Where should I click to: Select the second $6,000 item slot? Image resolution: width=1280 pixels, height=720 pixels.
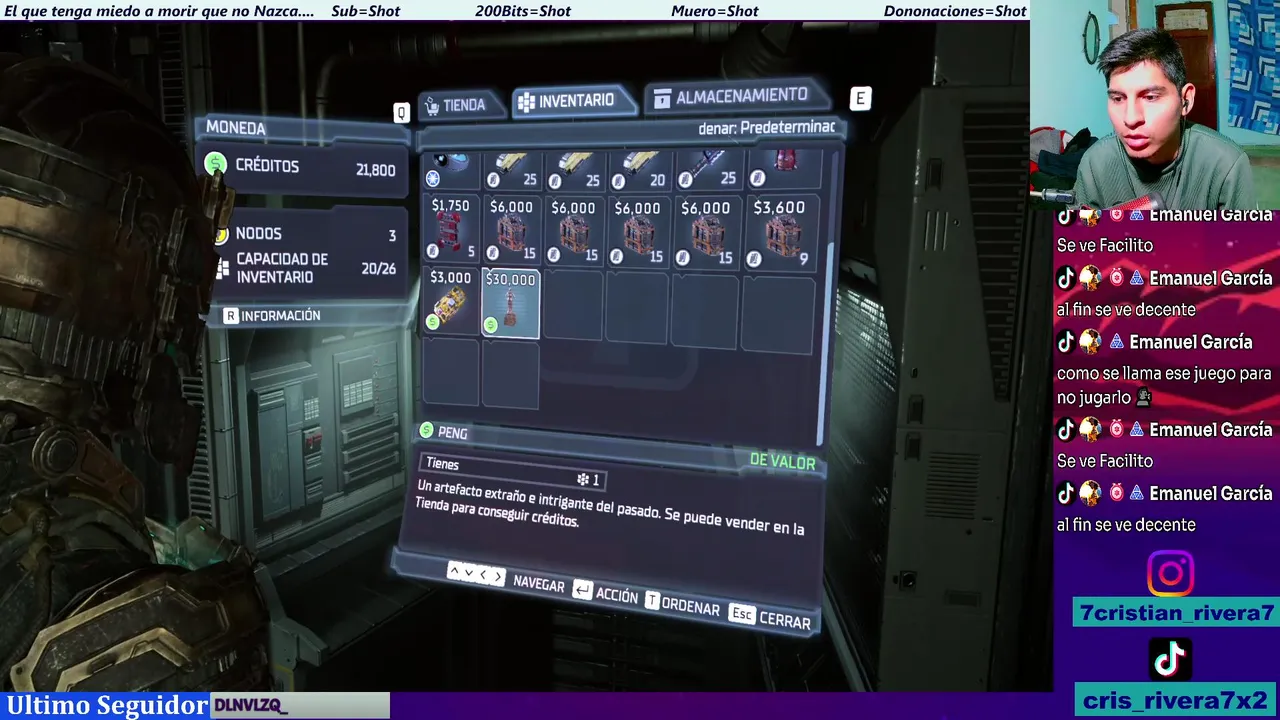coord(574,230)
